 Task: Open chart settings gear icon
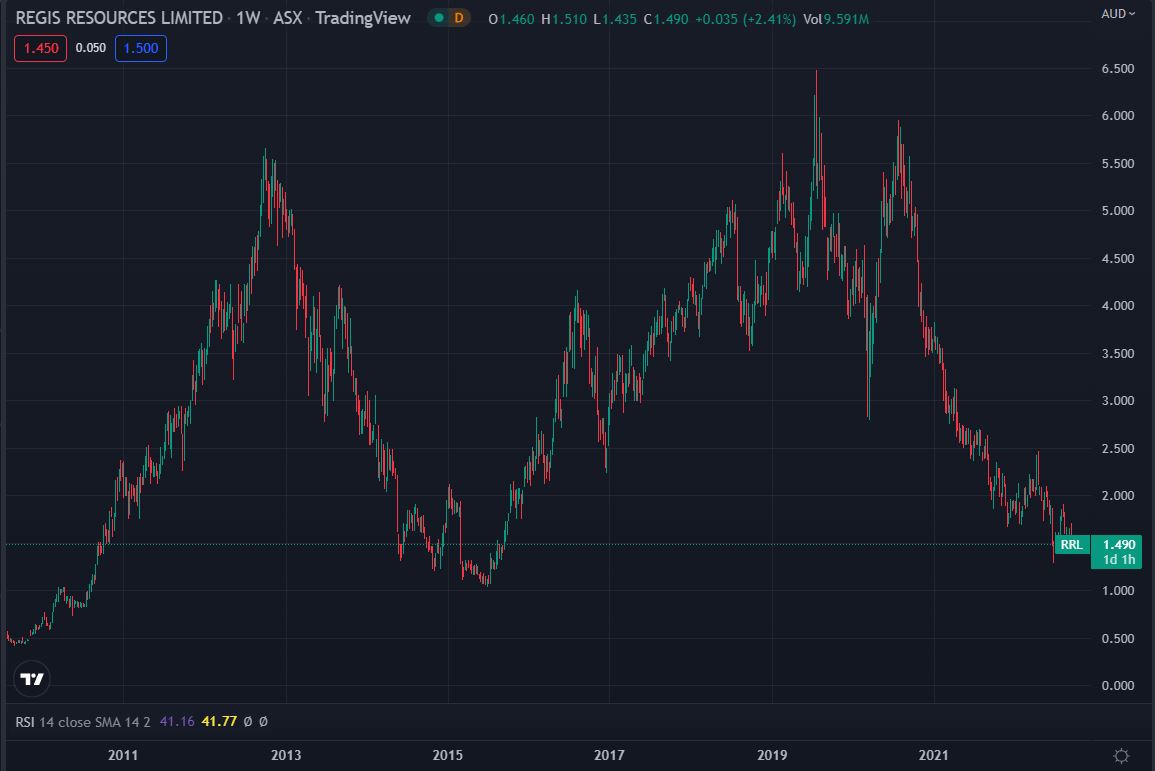(x=1121, y=756)
